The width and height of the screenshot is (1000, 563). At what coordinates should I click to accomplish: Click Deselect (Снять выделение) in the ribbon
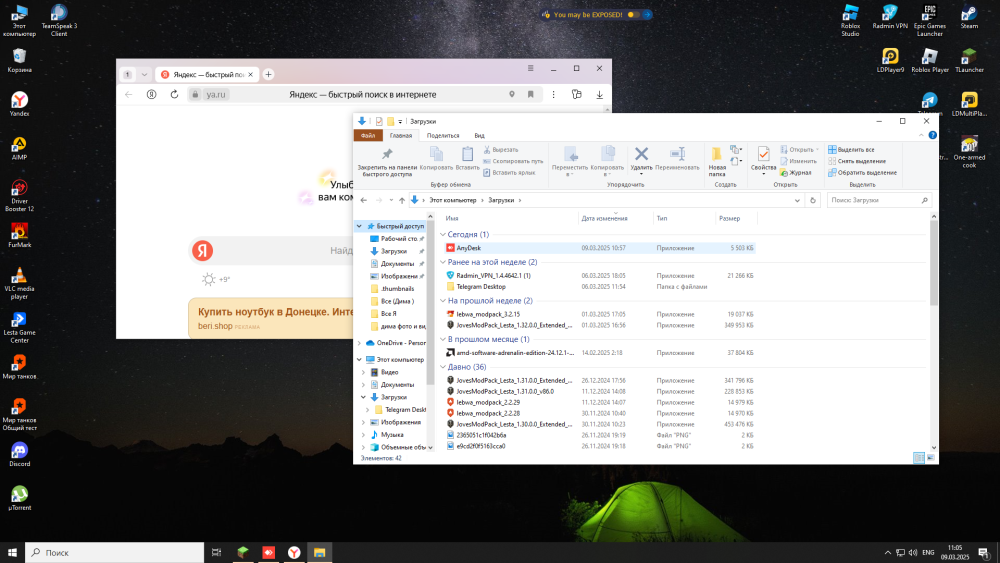click(857, 161)
